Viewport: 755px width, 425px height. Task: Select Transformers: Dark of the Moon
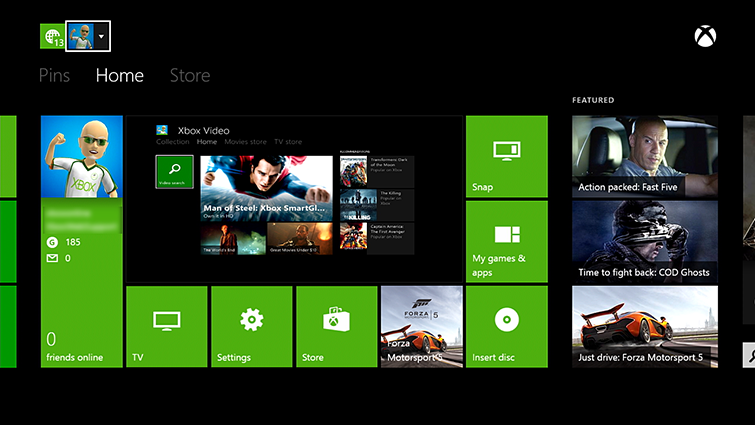[x=377, y=171]
